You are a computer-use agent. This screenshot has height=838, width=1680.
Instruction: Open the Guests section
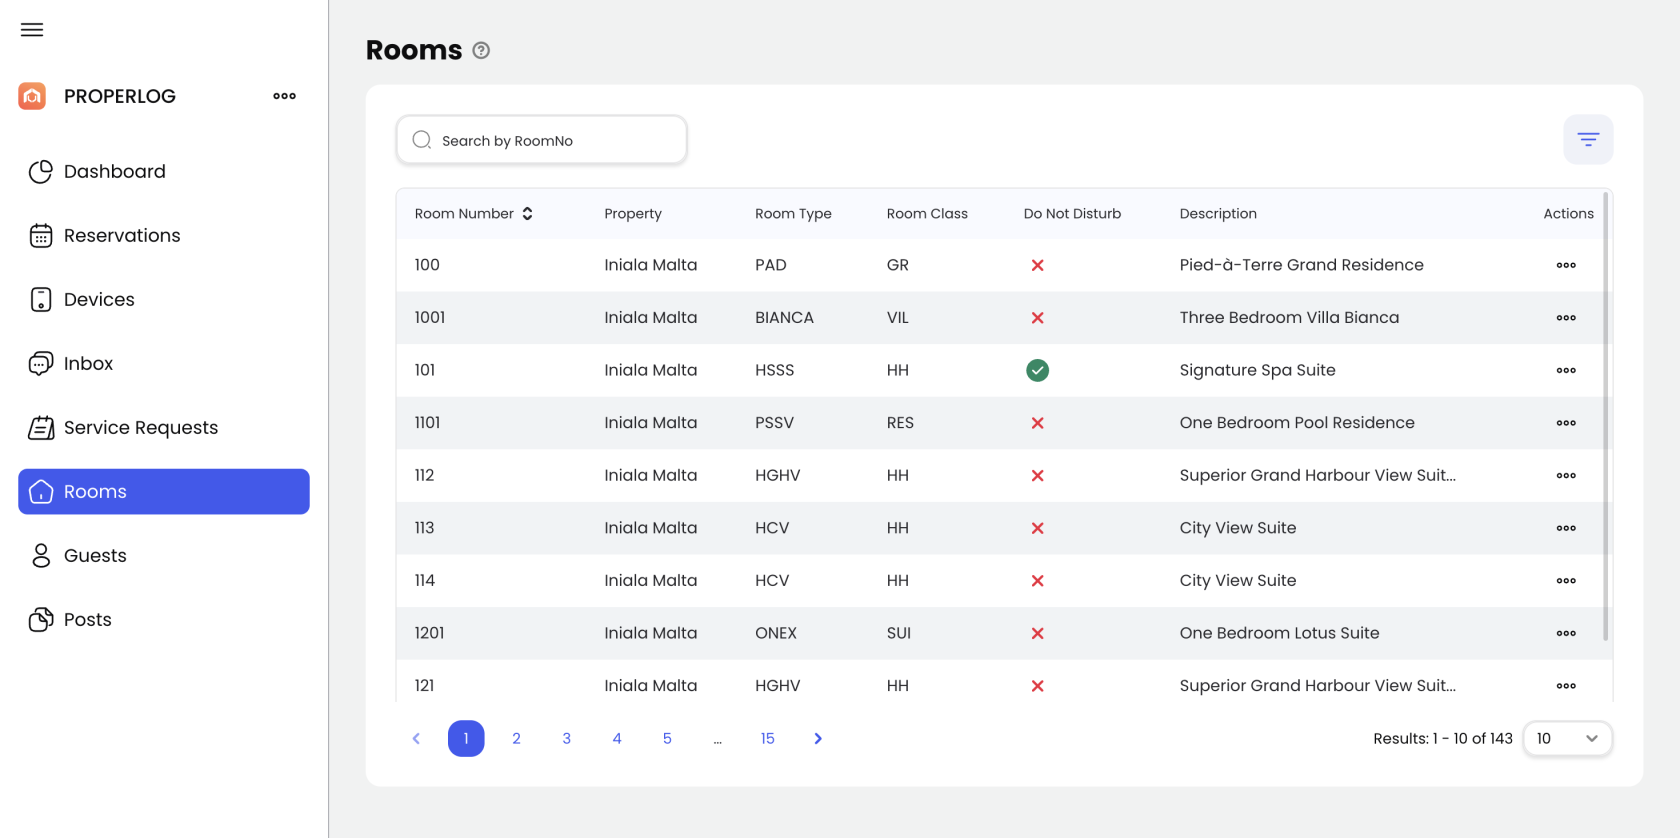95,556
